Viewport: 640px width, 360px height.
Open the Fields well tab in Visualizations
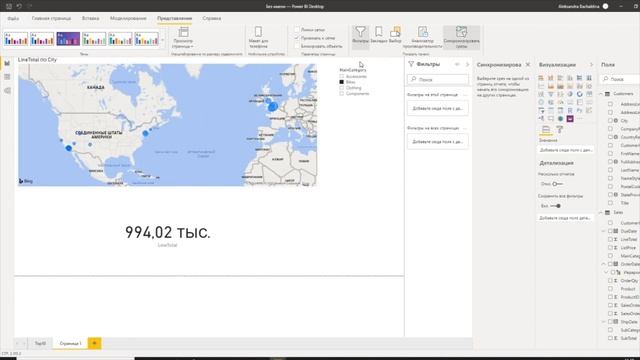[546, 130]
